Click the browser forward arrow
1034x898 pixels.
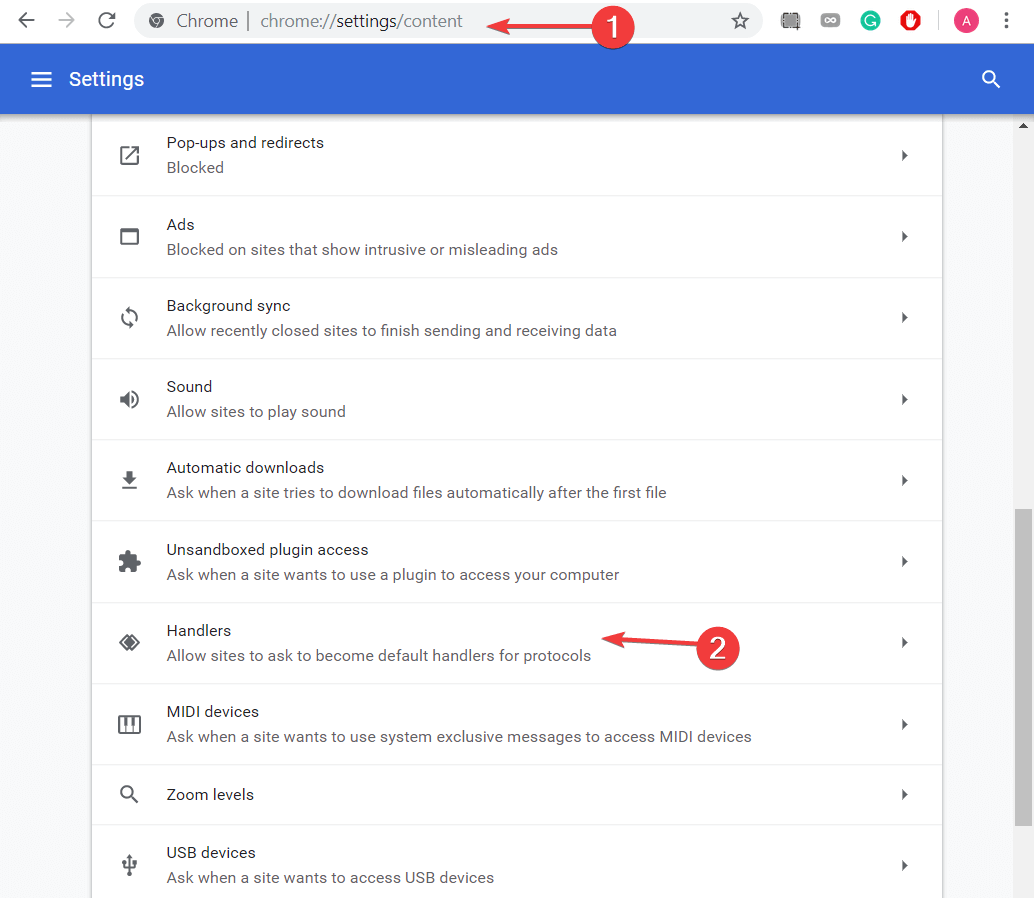(66, 20)
